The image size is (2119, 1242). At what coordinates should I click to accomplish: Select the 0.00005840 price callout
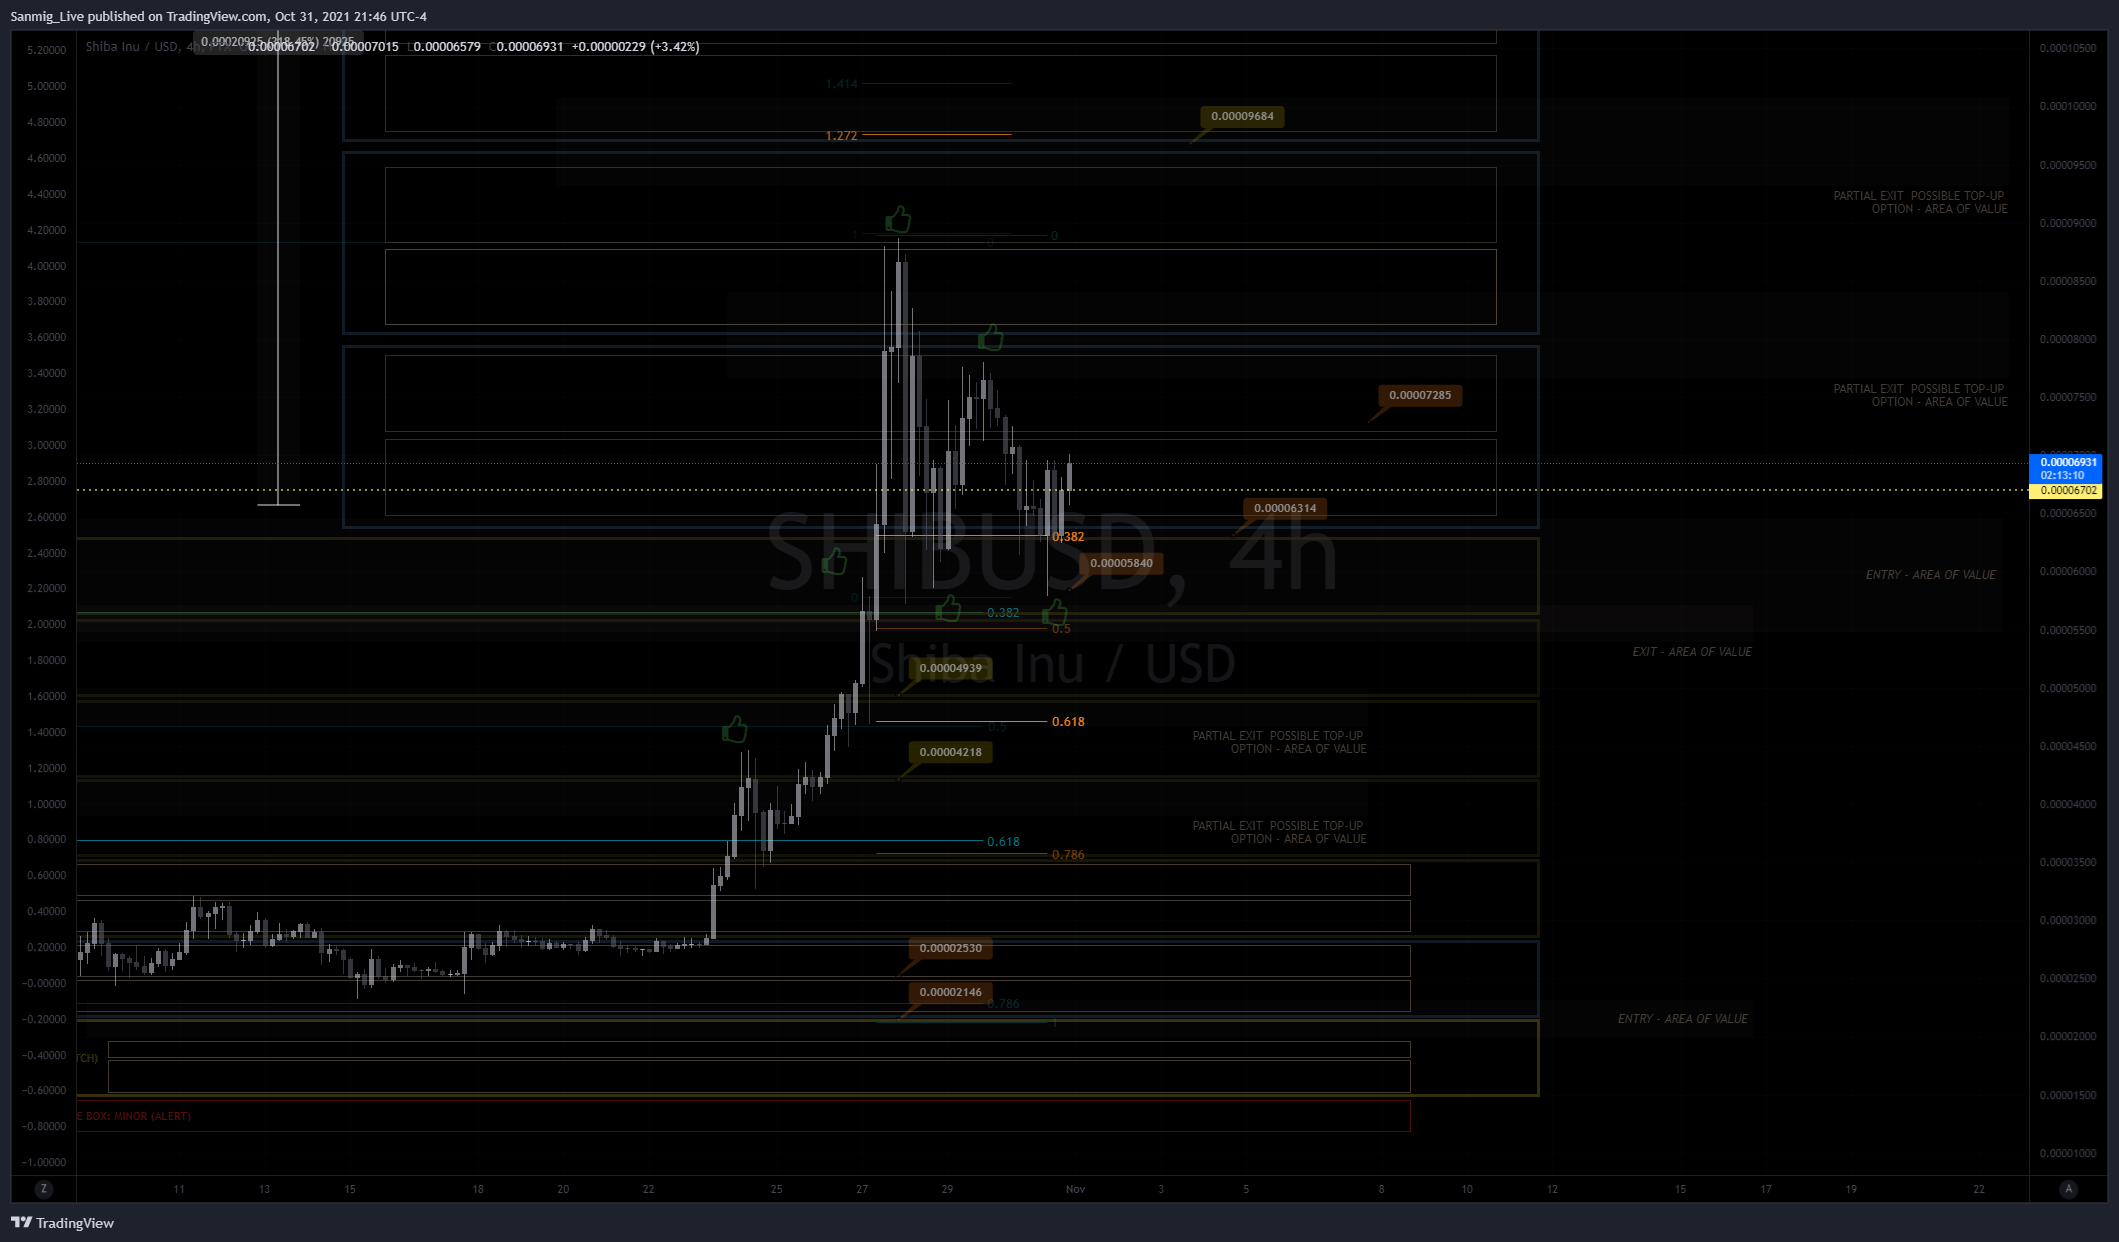point(1121,563)
